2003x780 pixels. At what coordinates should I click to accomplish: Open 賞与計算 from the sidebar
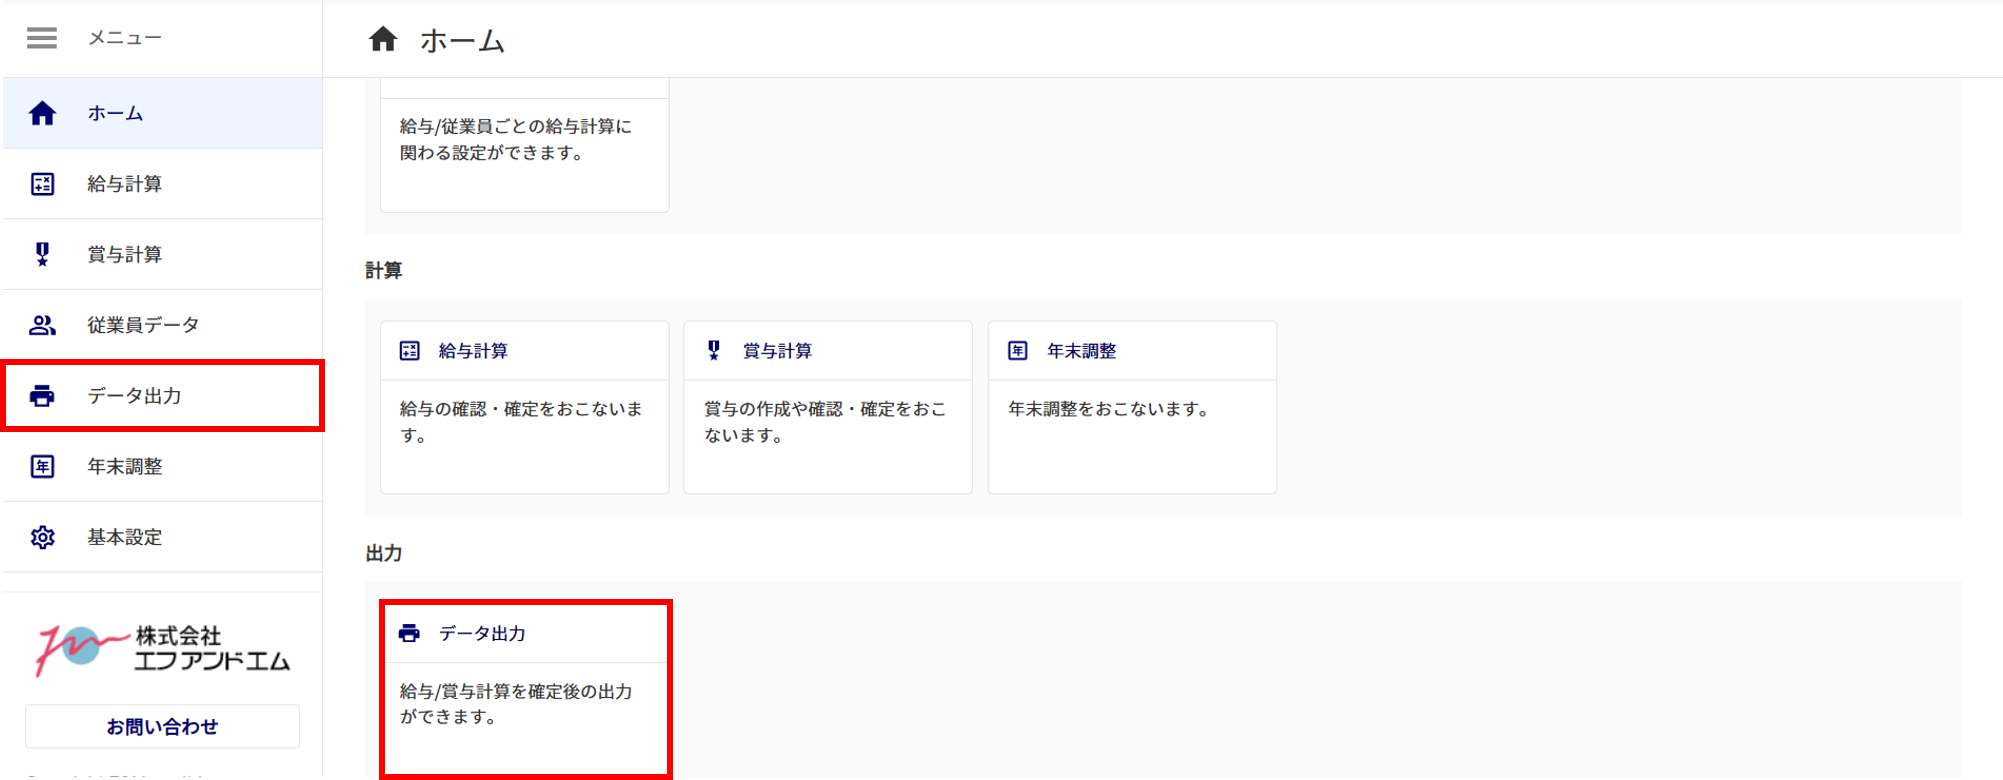pos(163,254)
